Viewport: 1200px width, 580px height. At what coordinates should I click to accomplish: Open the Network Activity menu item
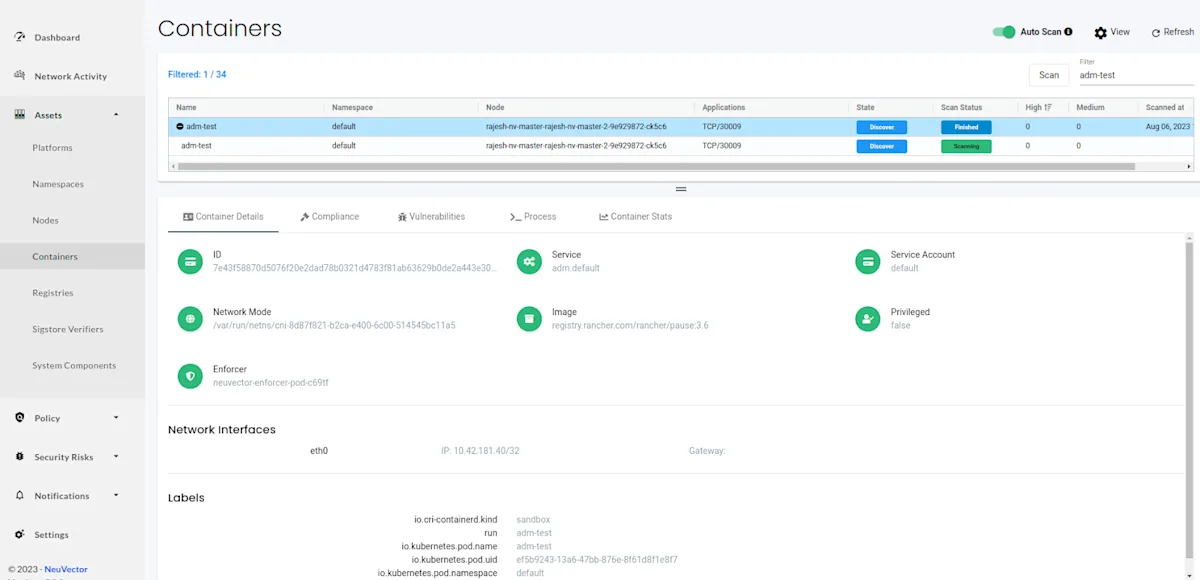[x=70, y=76]
